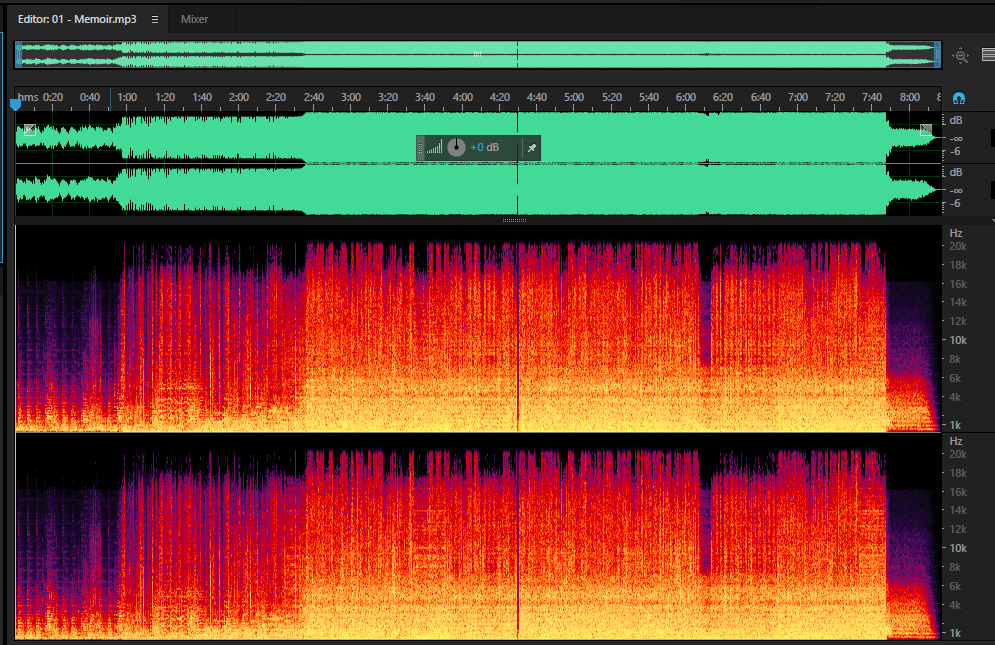Click the 7:00 mark on time ruler
Screen dimensions: 995x645
click(798, 97)
